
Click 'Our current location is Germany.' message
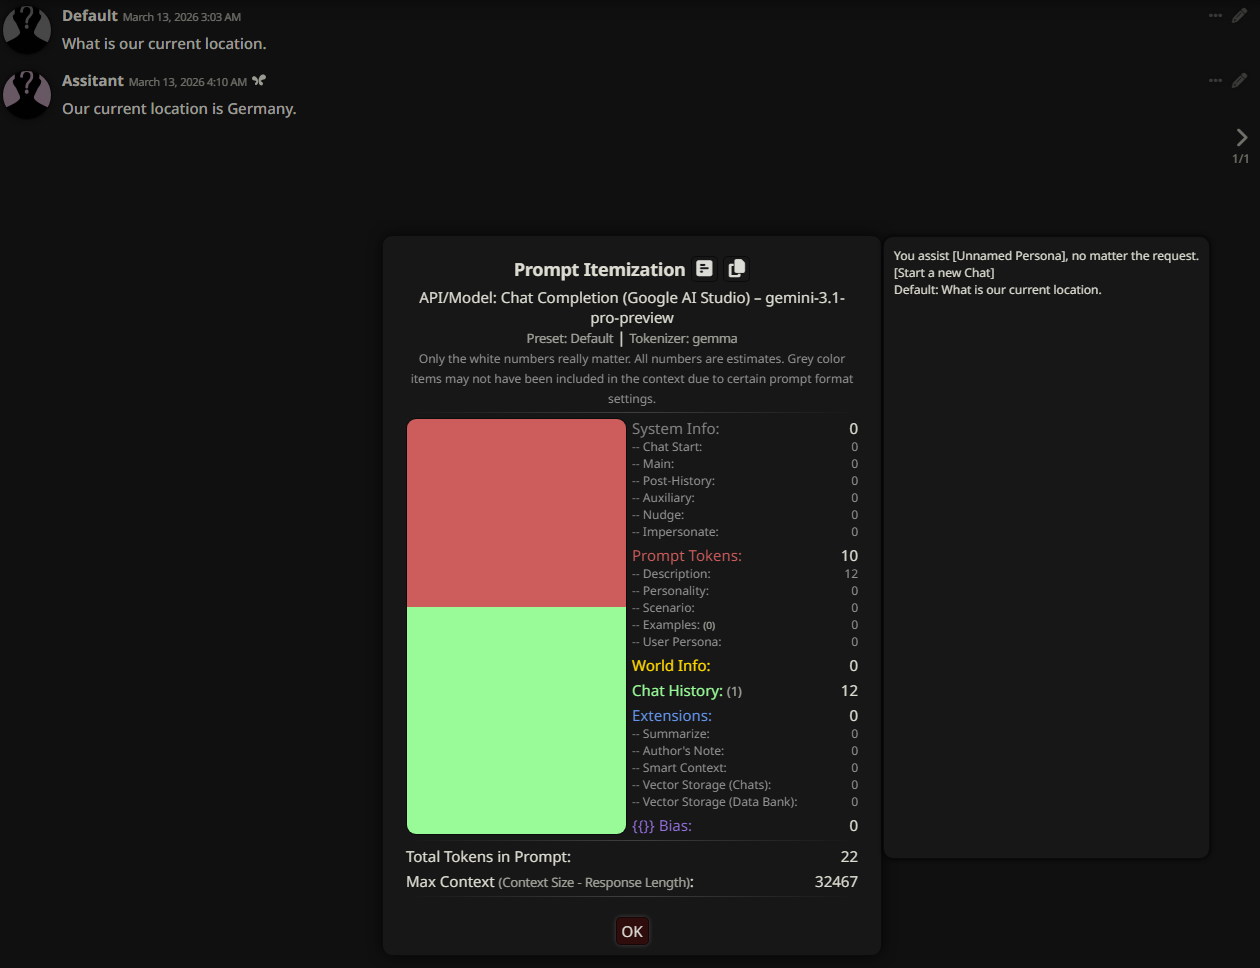click(x=179, y=108)
